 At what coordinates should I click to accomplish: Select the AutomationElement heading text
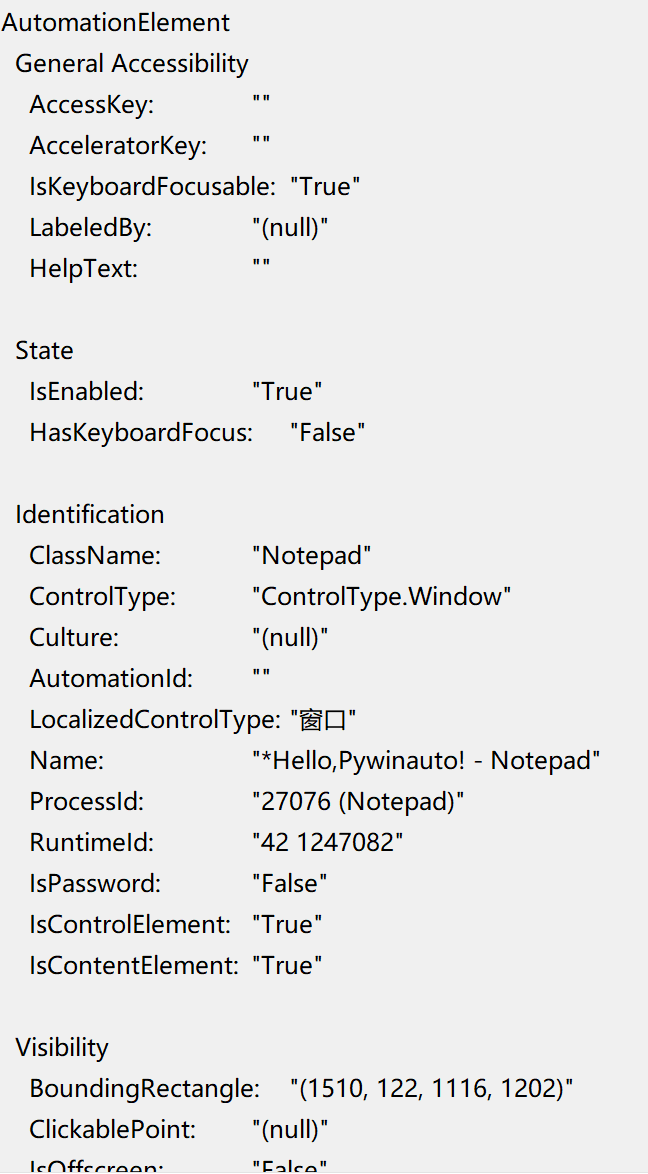(x=116, y=22)
